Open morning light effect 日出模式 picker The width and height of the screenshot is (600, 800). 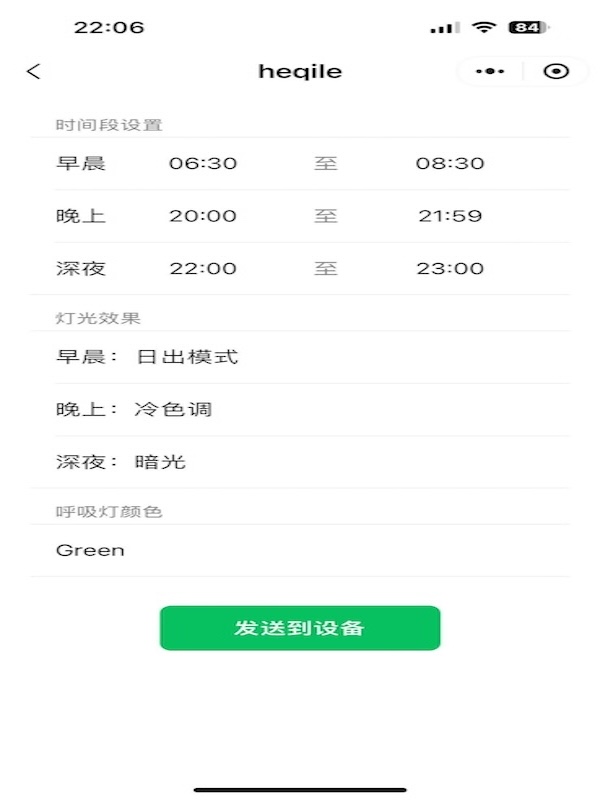pyautogui.click(x=187, y=356)
